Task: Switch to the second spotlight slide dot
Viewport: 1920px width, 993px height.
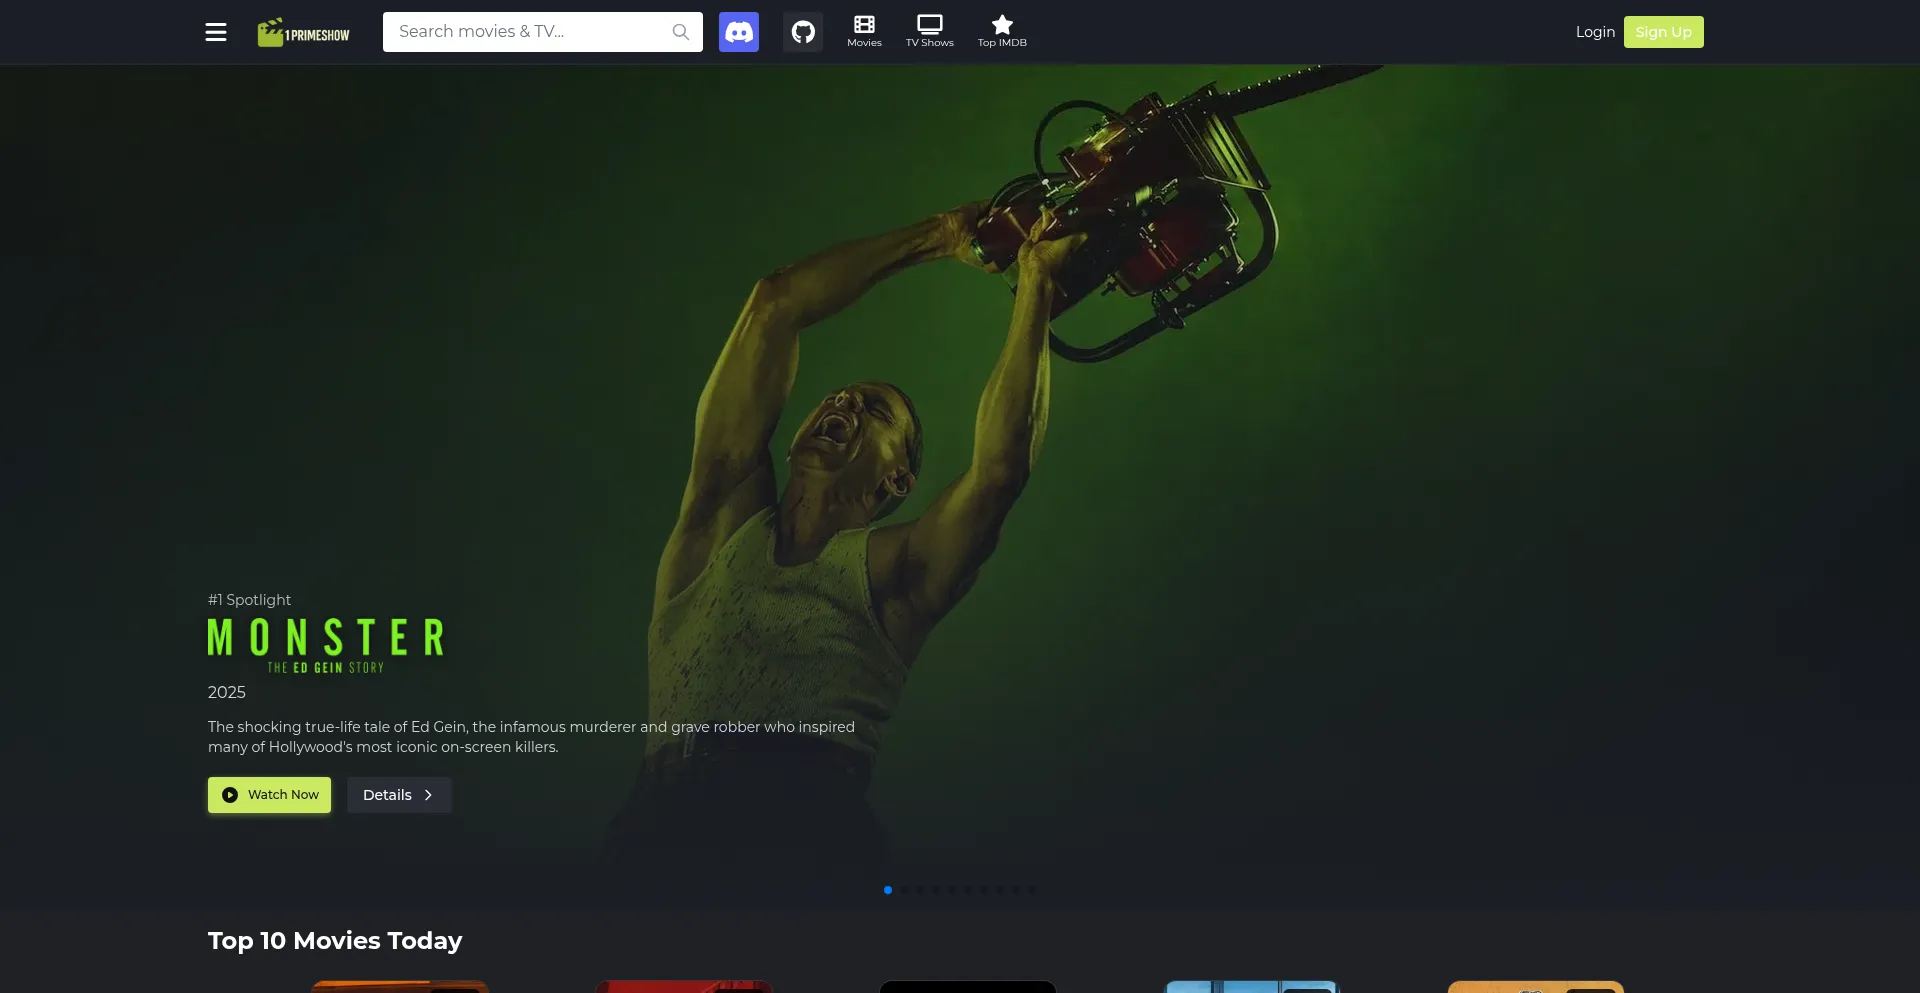Action: (904, 889)
